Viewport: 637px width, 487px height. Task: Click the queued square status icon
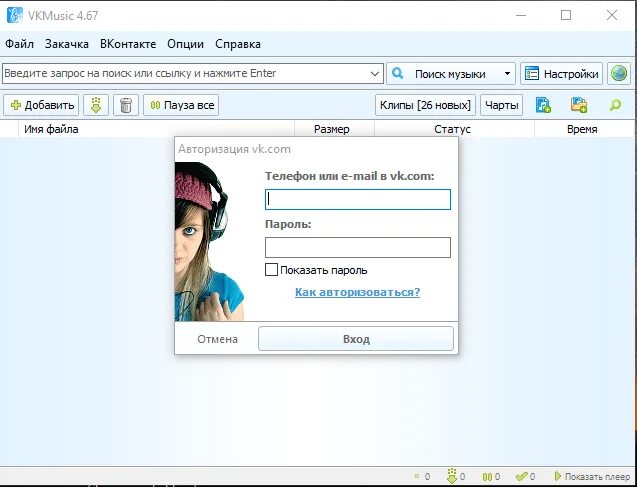coord(417,476)
